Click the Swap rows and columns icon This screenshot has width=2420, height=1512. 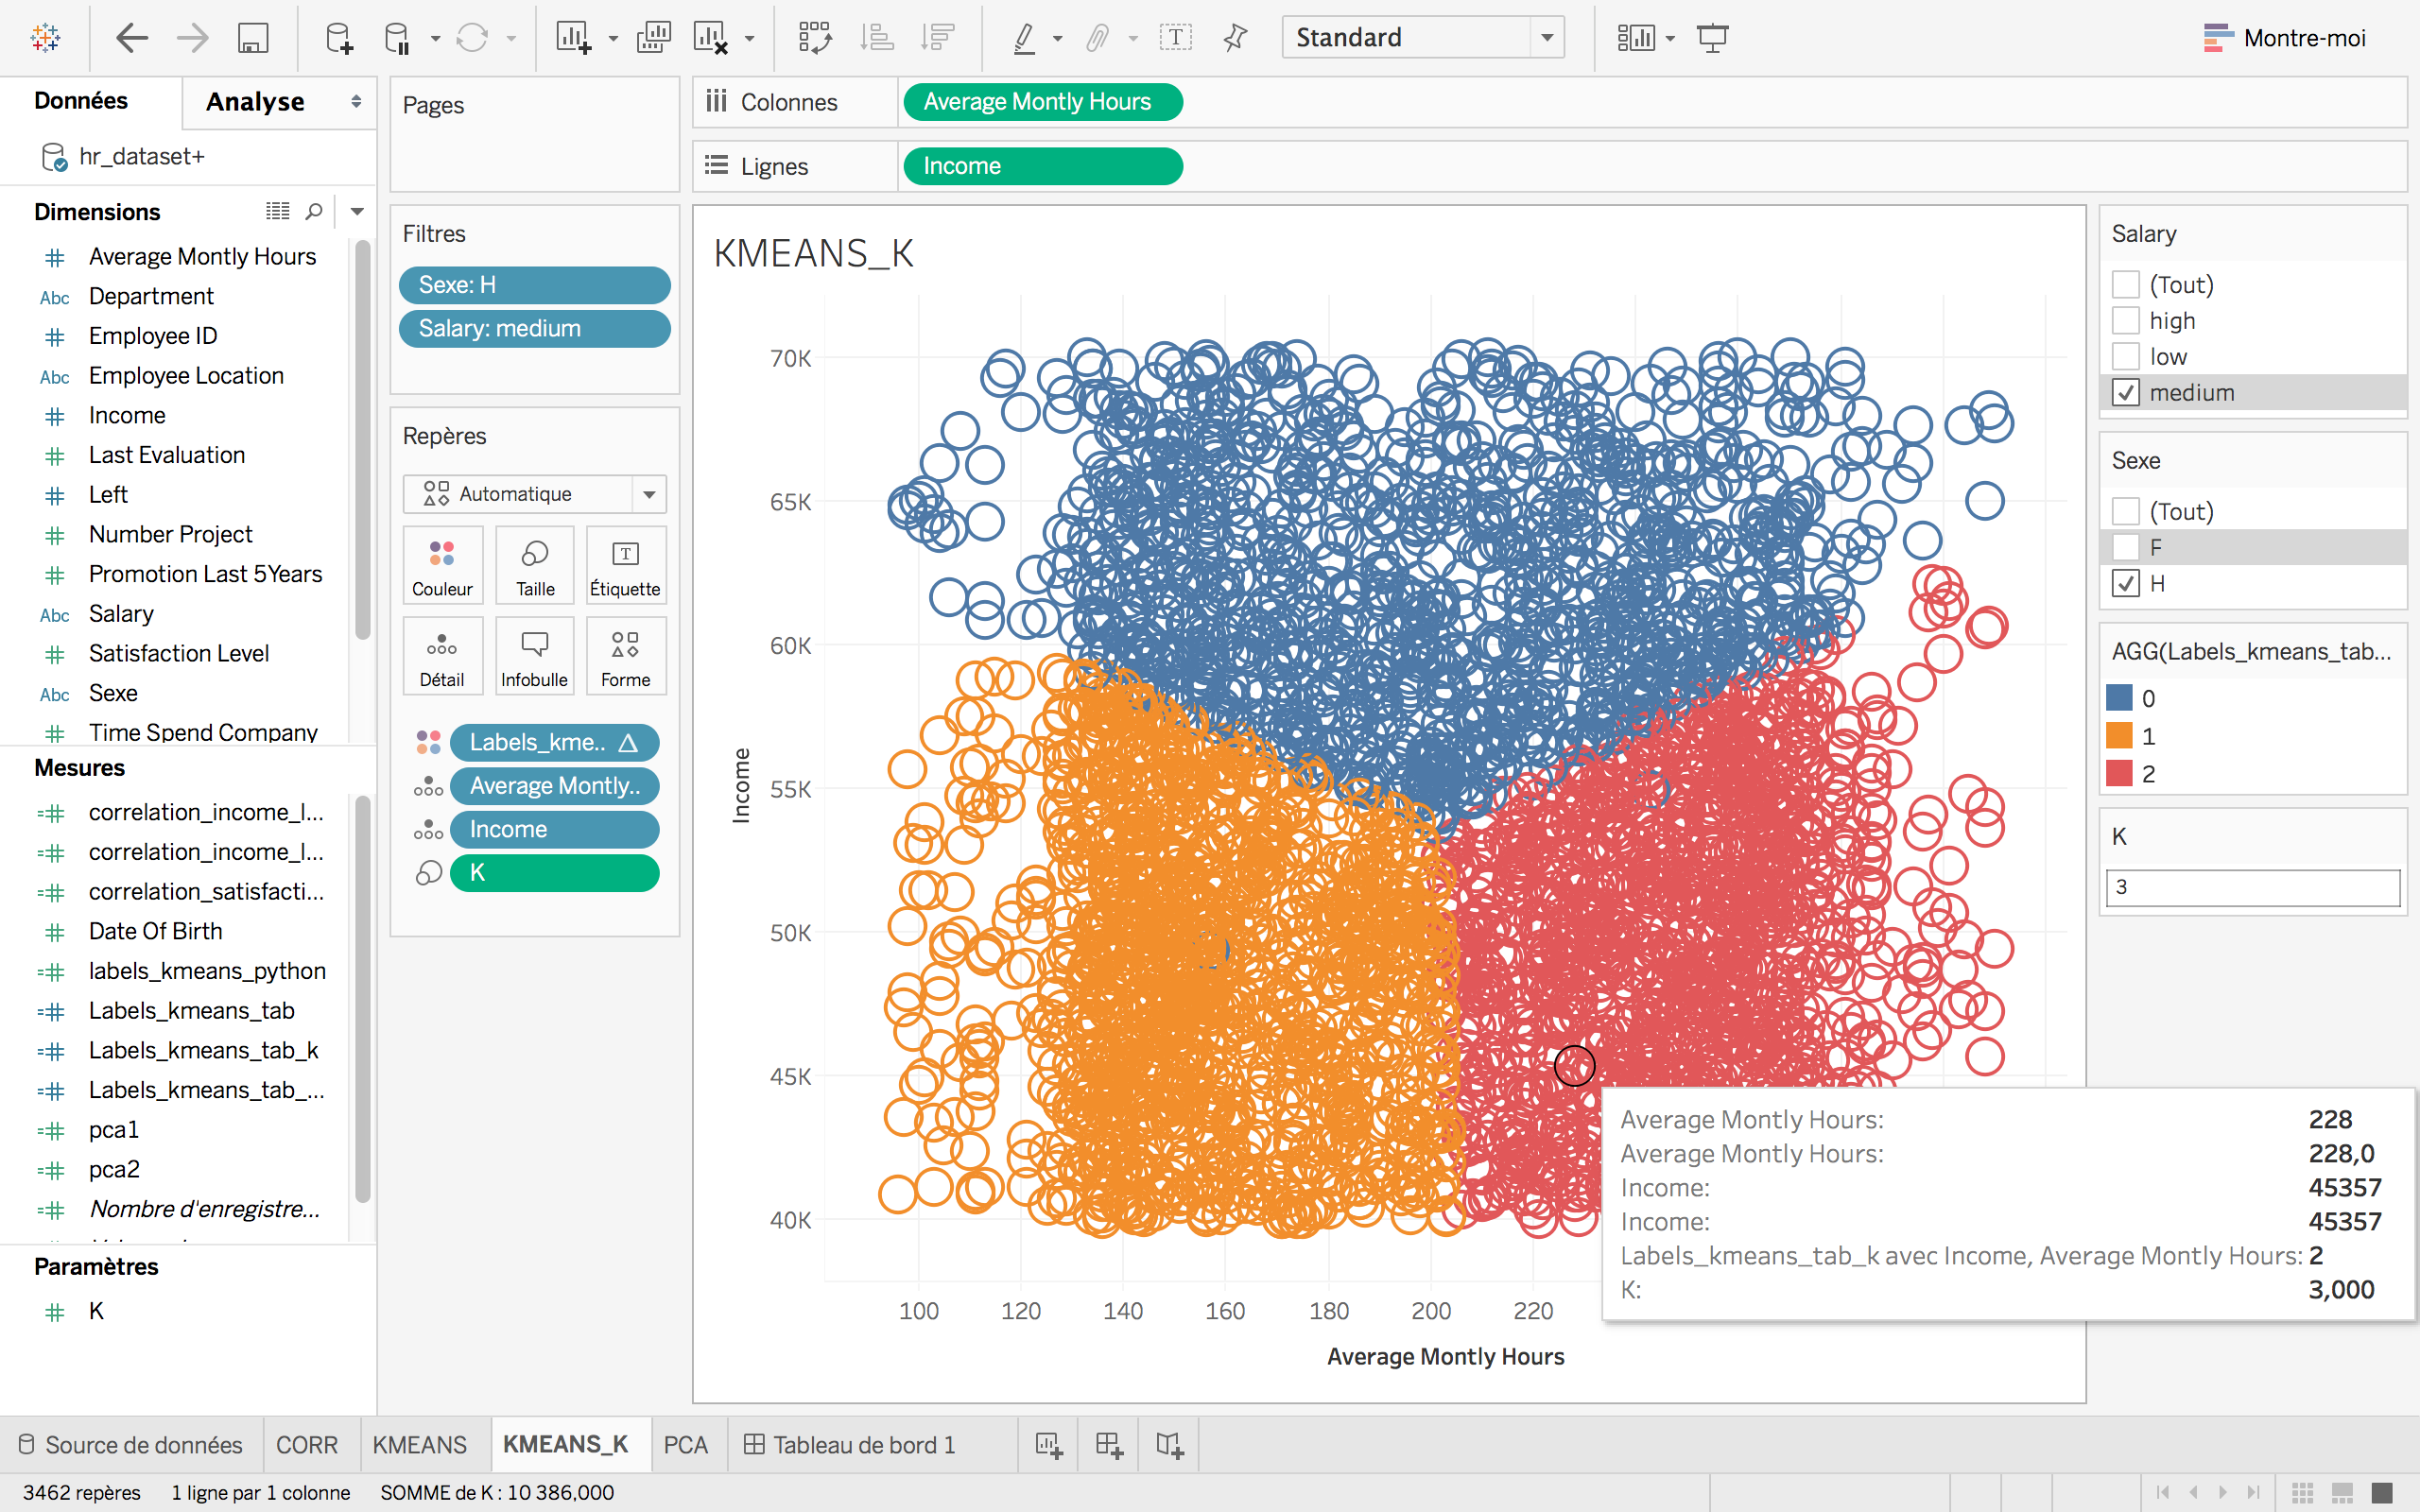point(815,38)
